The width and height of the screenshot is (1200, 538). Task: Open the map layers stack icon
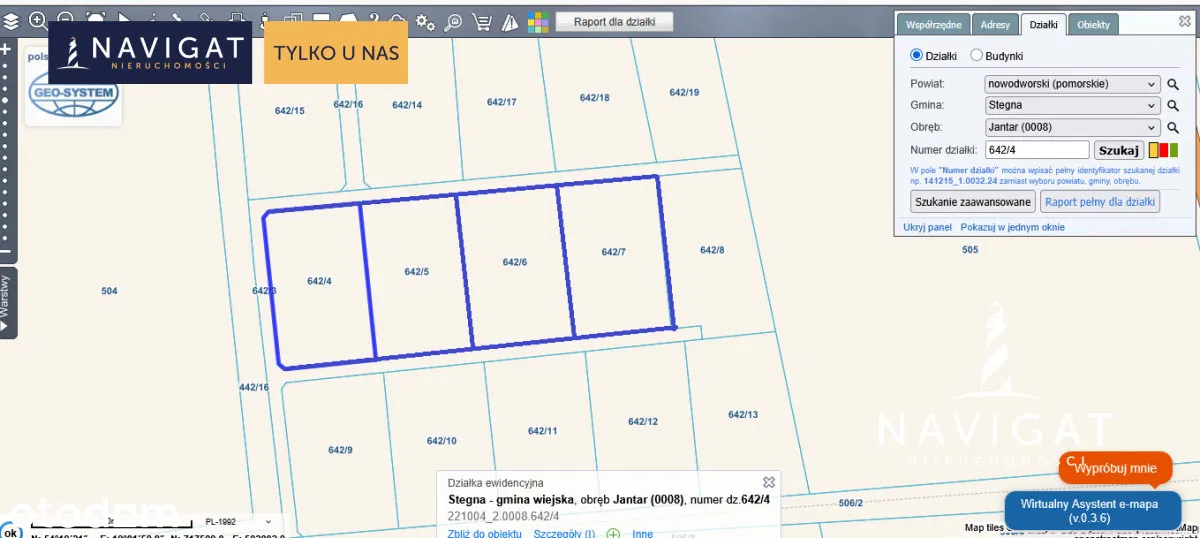click(10, 20)
